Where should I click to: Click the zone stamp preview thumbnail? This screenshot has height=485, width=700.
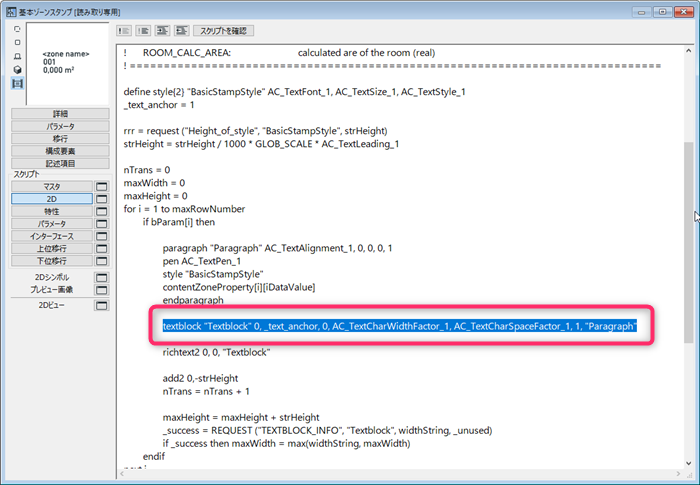[67, 63]
